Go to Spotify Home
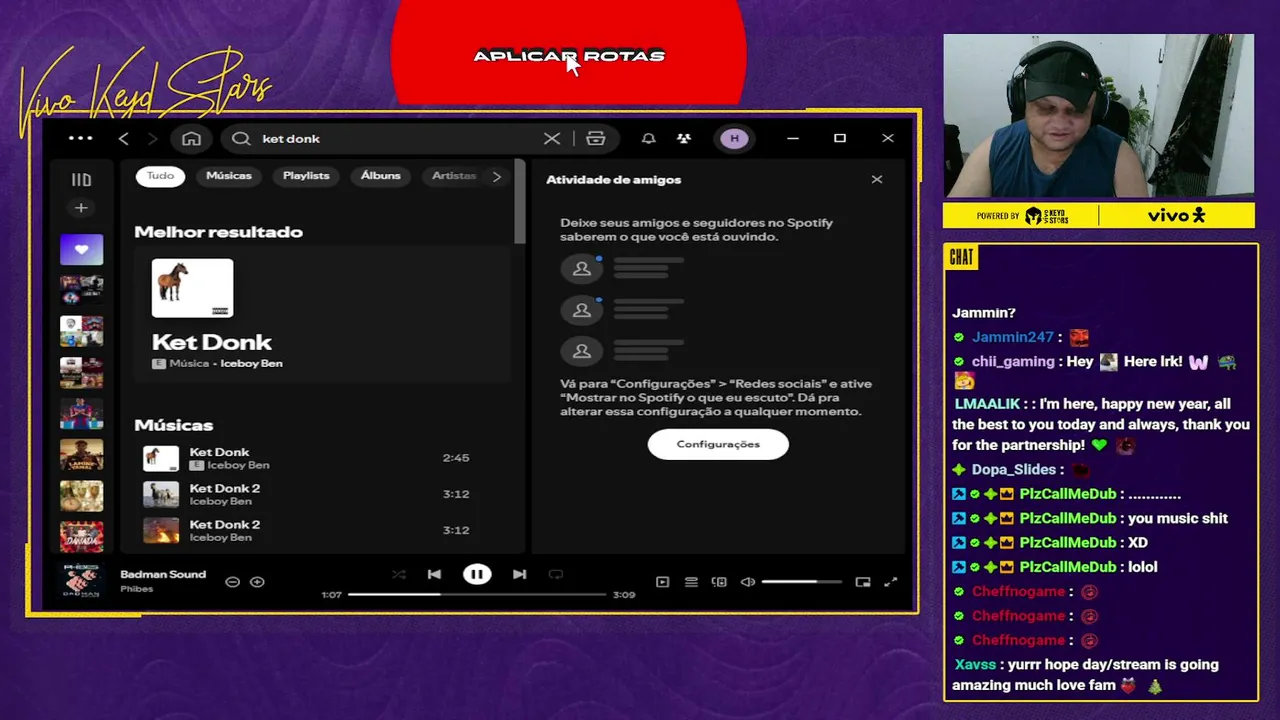The height and width of the screenshot is (720, 1280). click(x=191, y=139)
